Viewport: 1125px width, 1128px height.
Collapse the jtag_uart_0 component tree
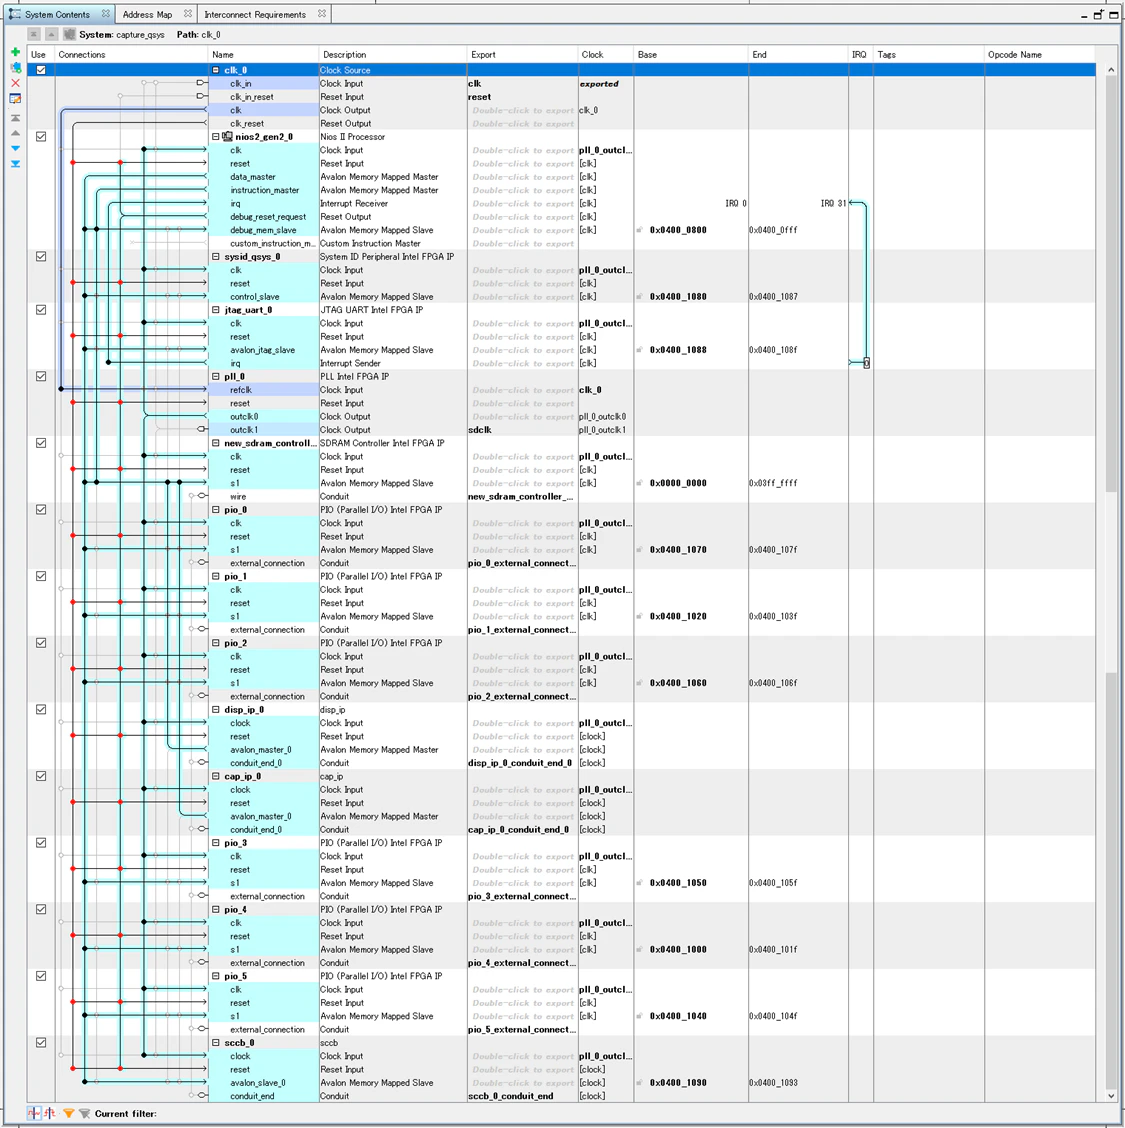(216, 310)
